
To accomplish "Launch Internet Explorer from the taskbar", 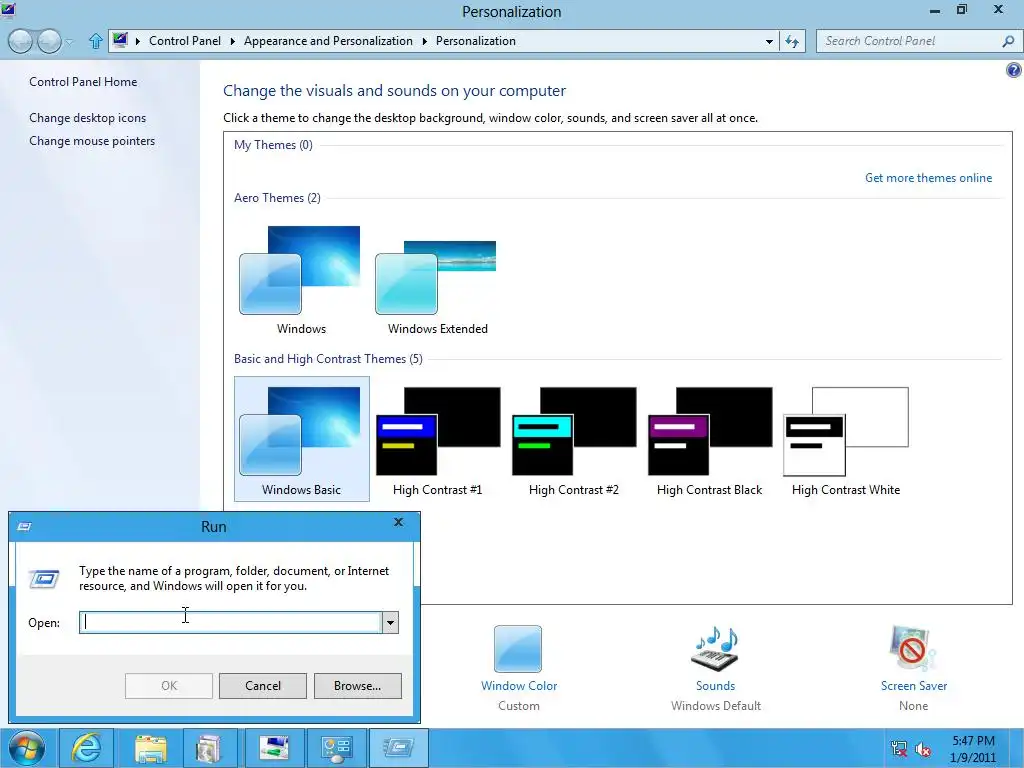I will pos(87,748).
